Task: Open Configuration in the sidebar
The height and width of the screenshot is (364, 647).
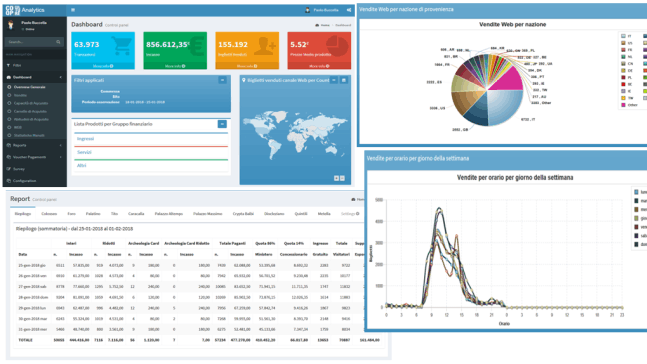Action: pyautogui.click(x=24, y=181)
